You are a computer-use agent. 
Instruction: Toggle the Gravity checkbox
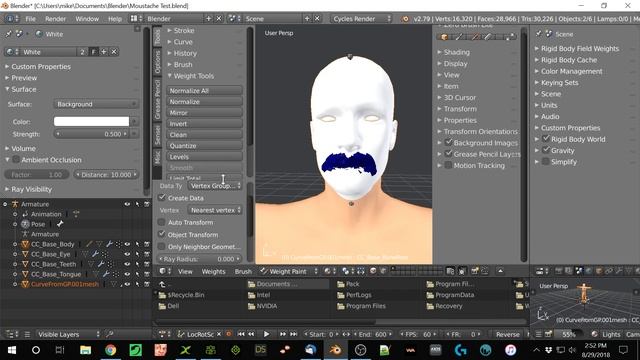tap(546, 150)
